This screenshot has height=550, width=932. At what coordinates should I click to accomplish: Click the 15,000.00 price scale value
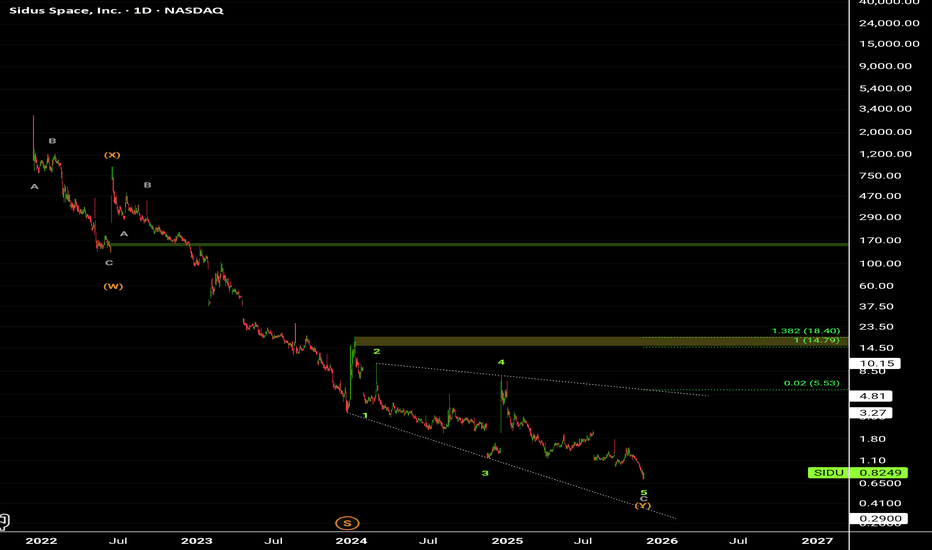point(889,44)
